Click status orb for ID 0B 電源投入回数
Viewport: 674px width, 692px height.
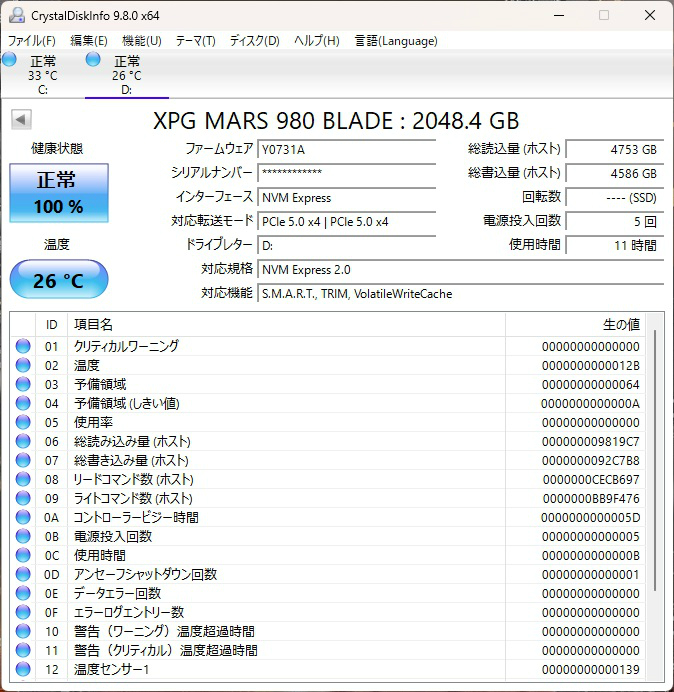point(23,536)
